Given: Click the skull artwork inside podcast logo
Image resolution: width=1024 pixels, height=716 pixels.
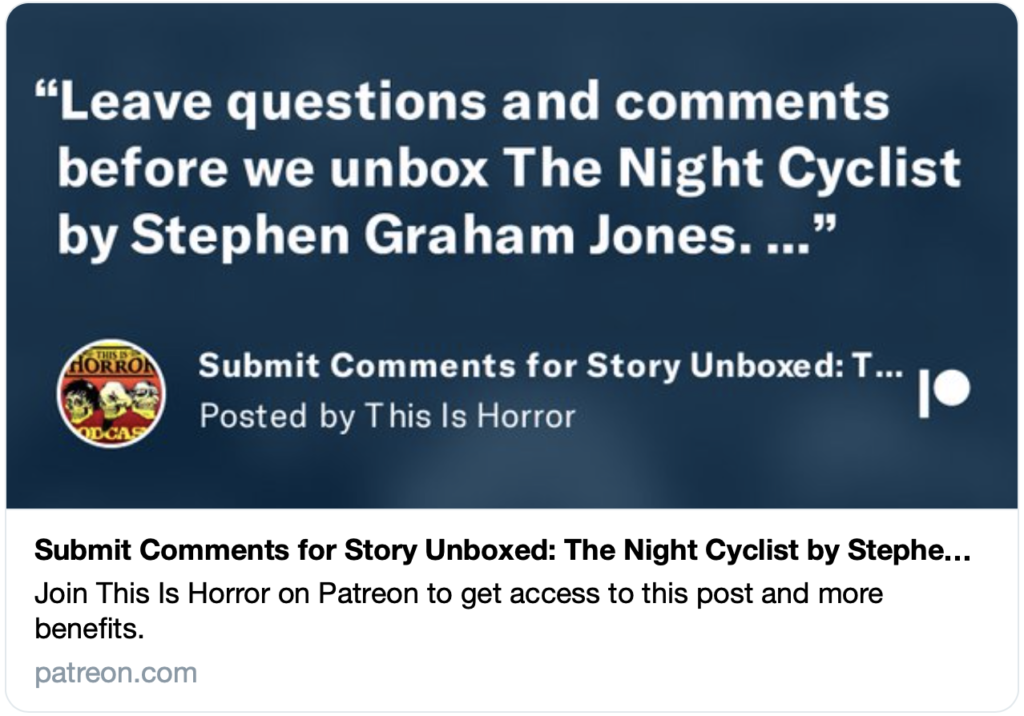Looking at the screenshot, I should tap(112, 398).
